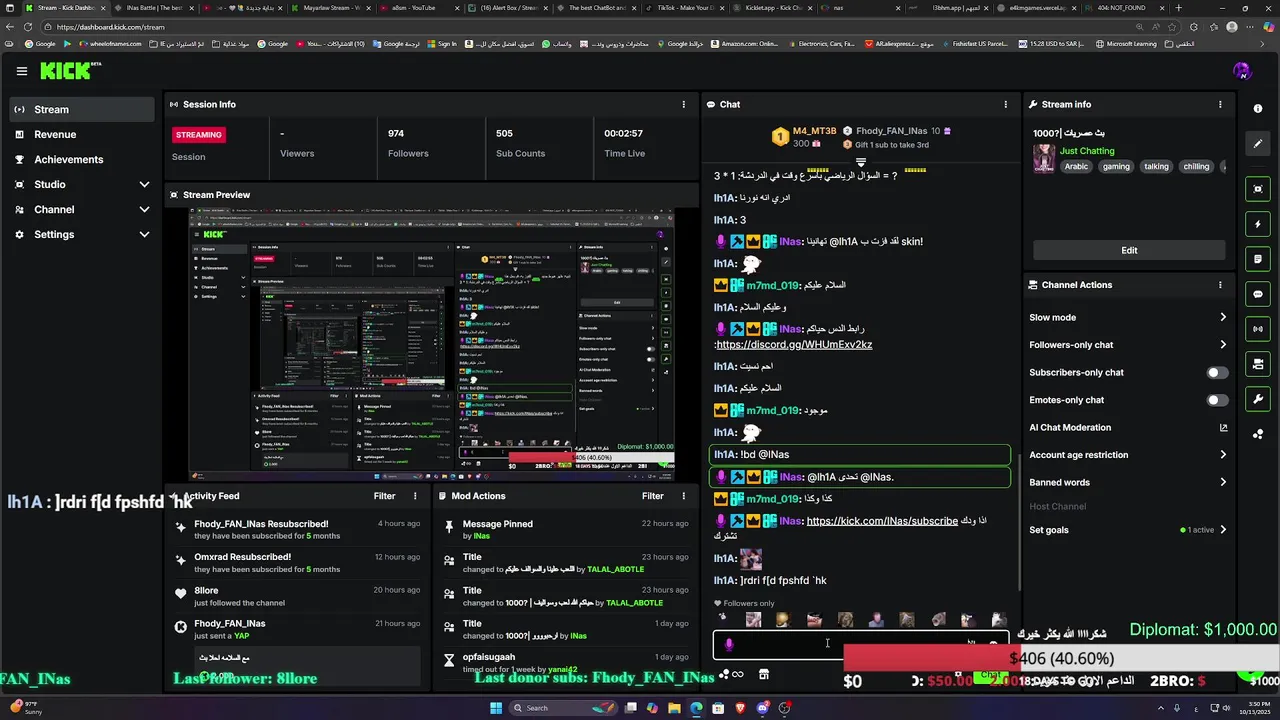The height and width of the screenshot is (720, 1280).
Task: Open AI Chat Moderation external link icon
Action: [x=1223, y=428]
